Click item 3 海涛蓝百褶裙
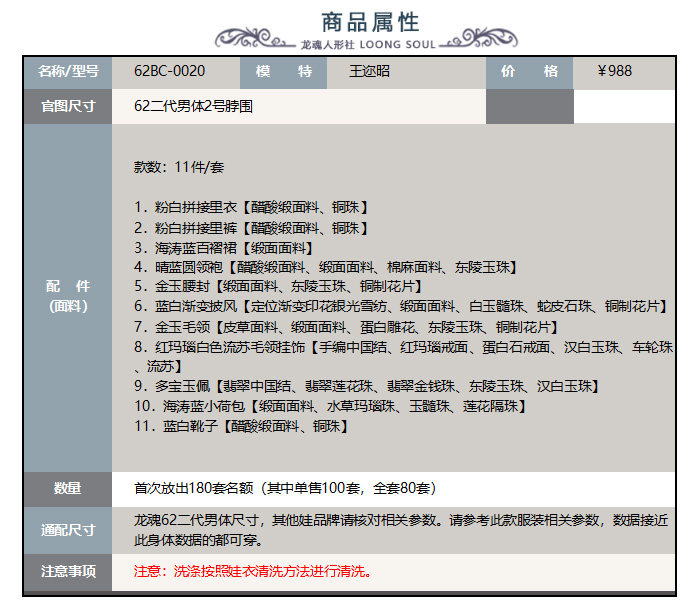Viewport: 700px width, 613px height. [x=224, y=248]
